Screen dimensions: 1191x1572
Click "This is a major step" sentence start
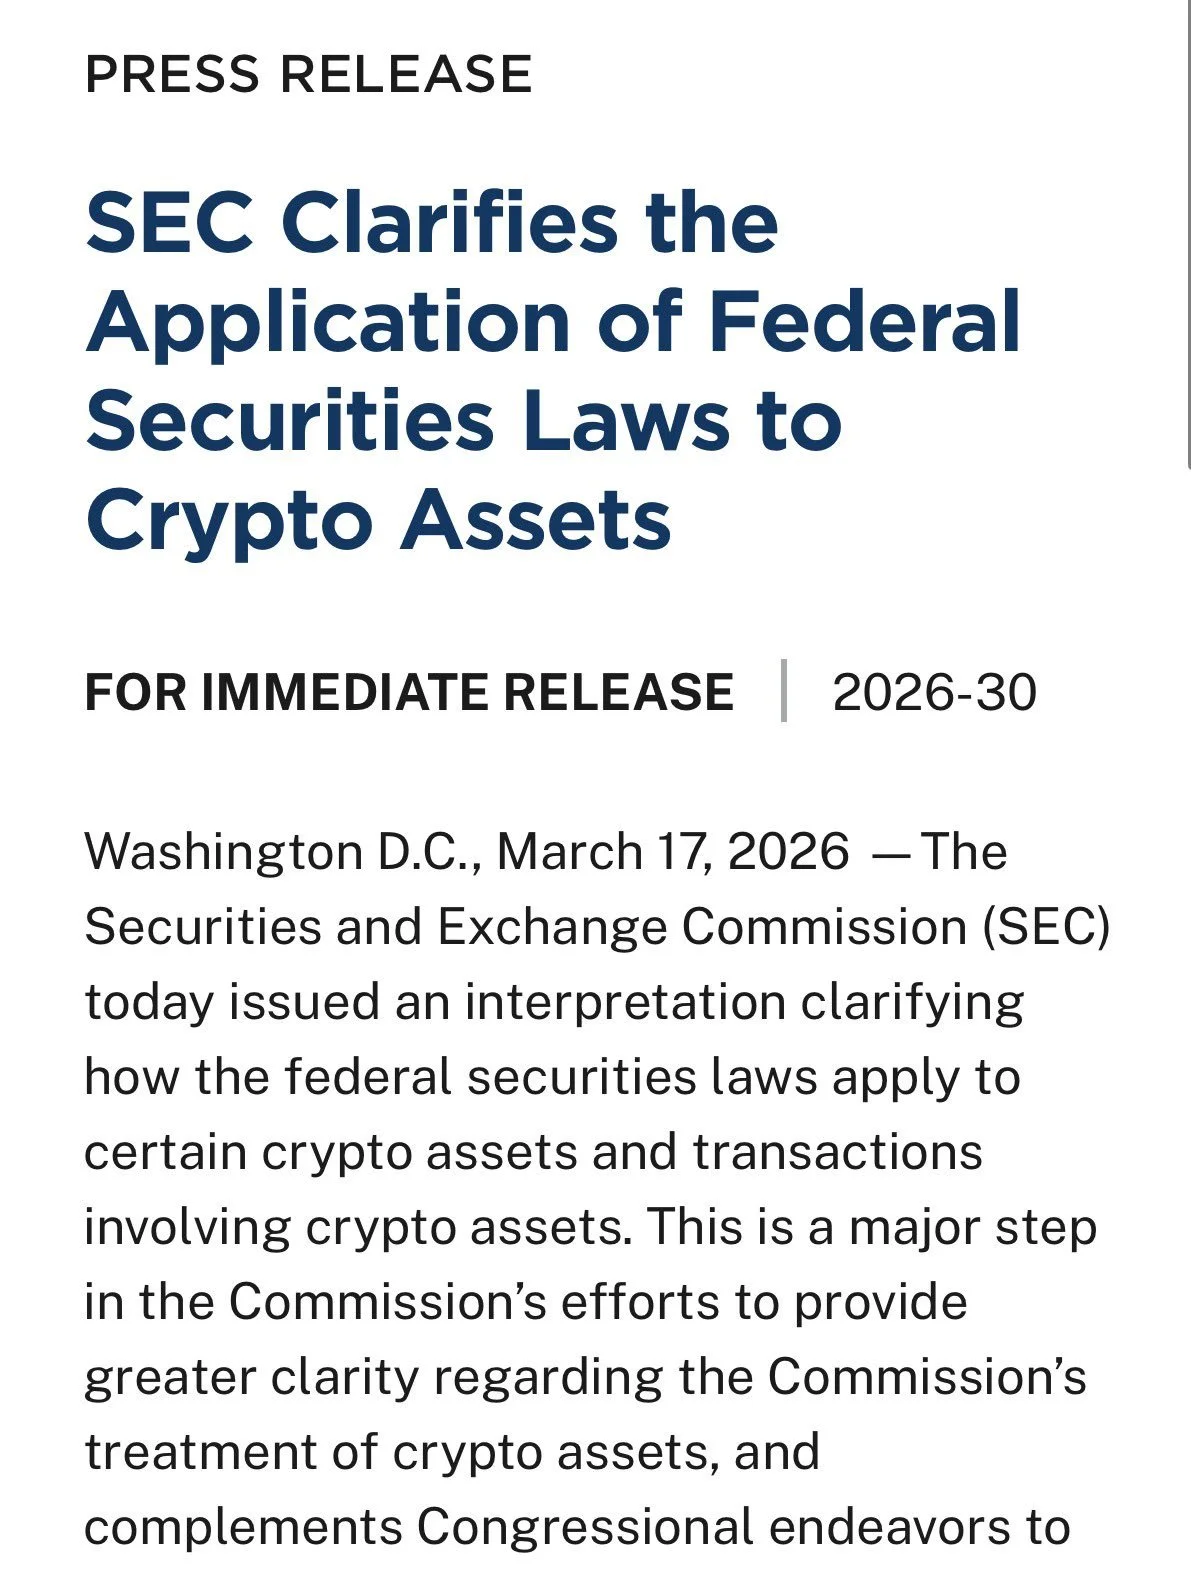pyautogui.click(x=872, y=1227)
